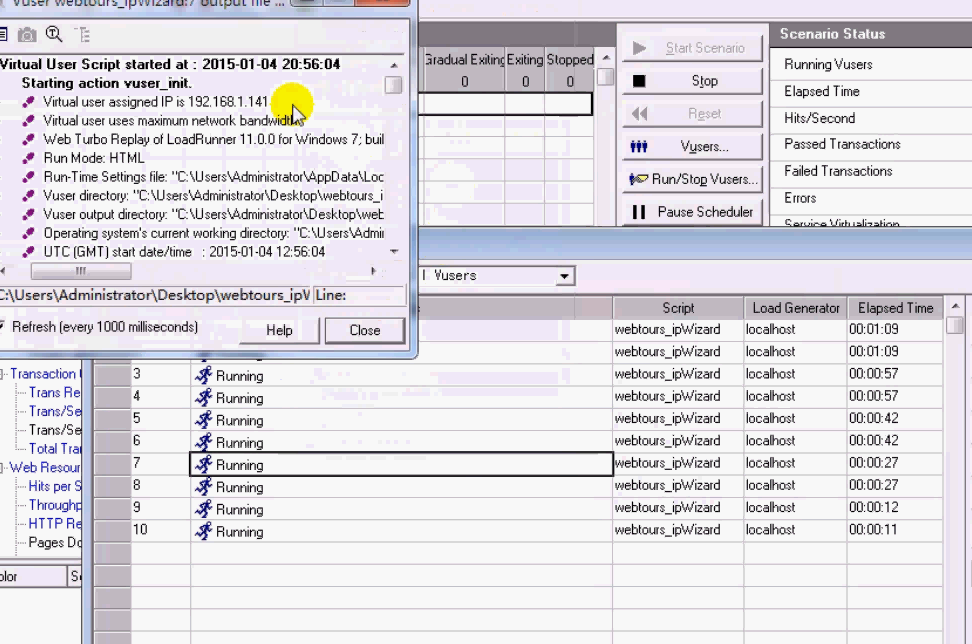Viewport: 972px width, 644px height.
Task: Click icon beside 'Virtual user assigned IP' line
Action: click(28, 102)
